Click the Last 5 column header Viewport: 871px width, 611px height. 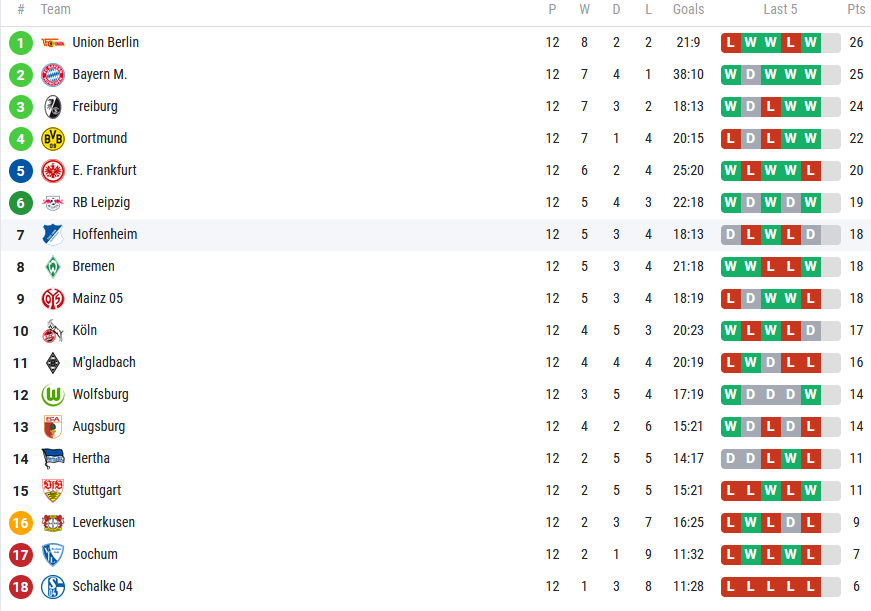[x=780, y=9]
